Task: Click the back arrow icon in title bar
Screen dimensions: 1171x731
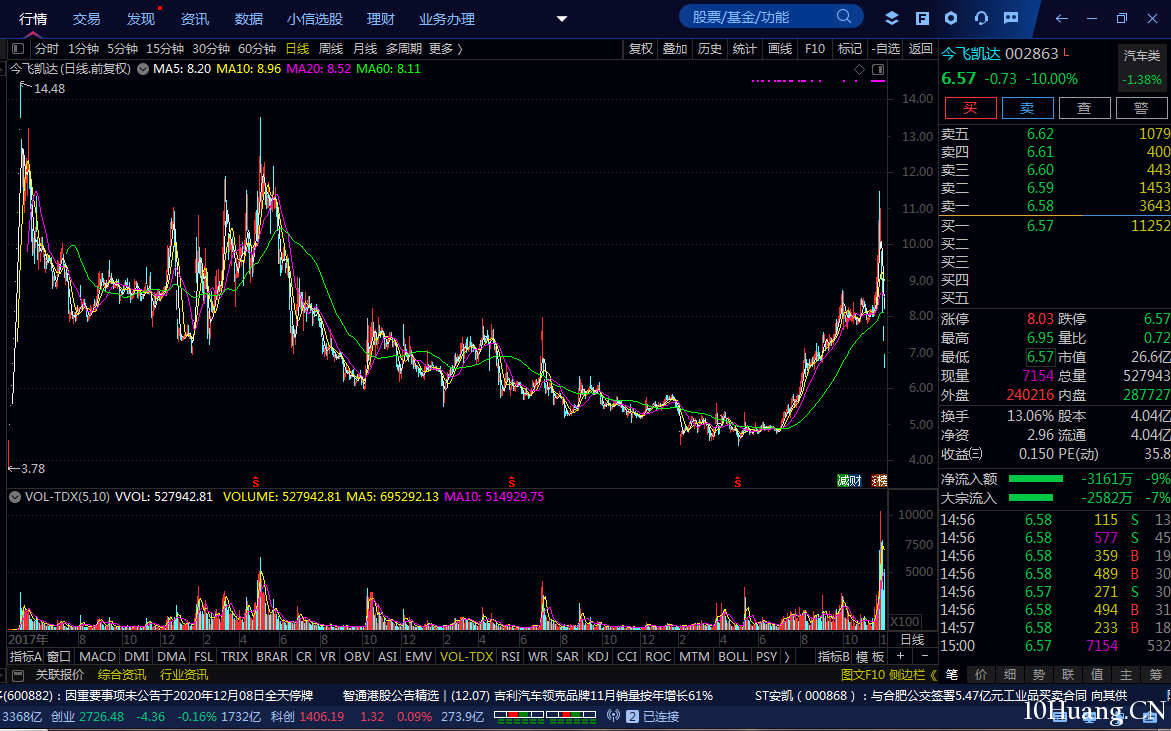Action: point(1061,19)
